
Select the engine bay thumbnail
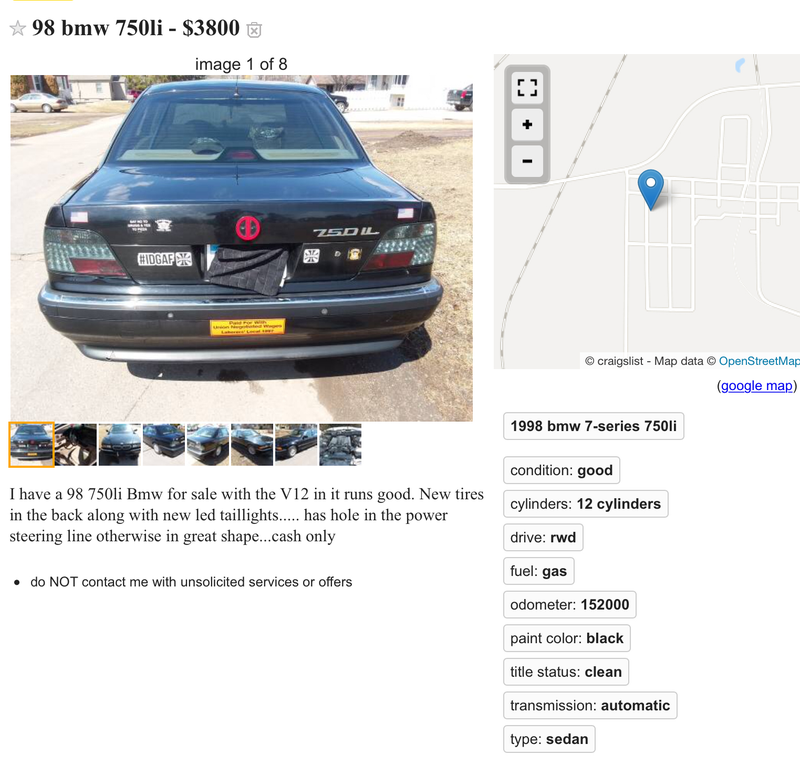click(x=340, y=444)
